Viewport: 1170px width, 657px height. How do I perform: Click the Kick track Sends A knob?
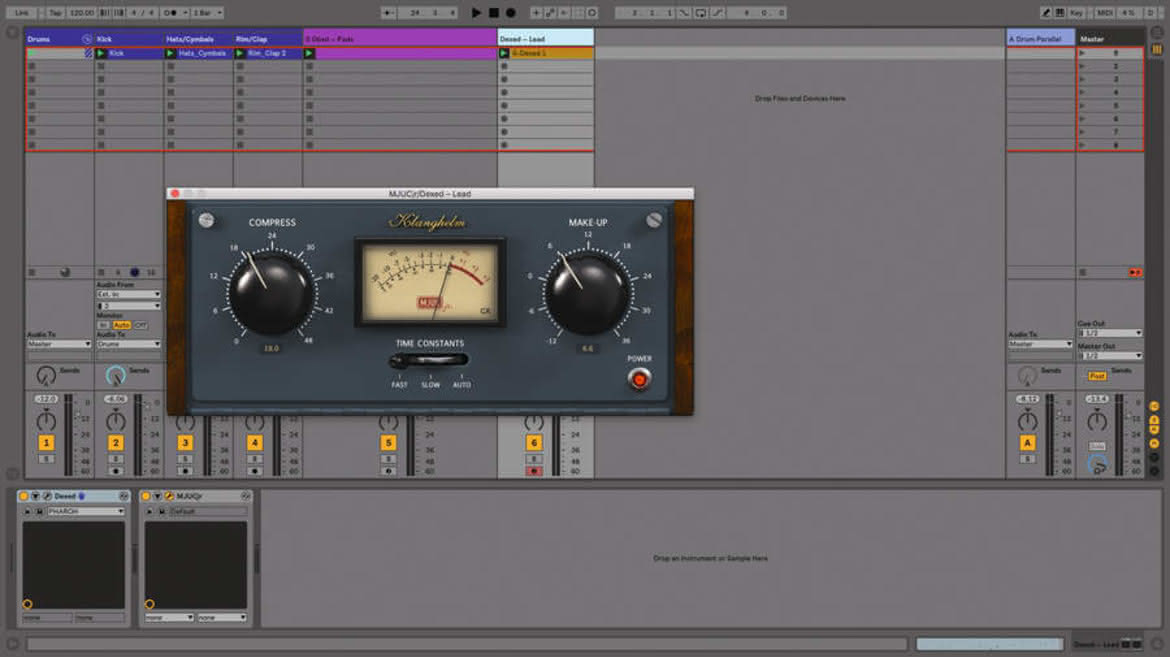pyautogui.click(x=116, y=375)
